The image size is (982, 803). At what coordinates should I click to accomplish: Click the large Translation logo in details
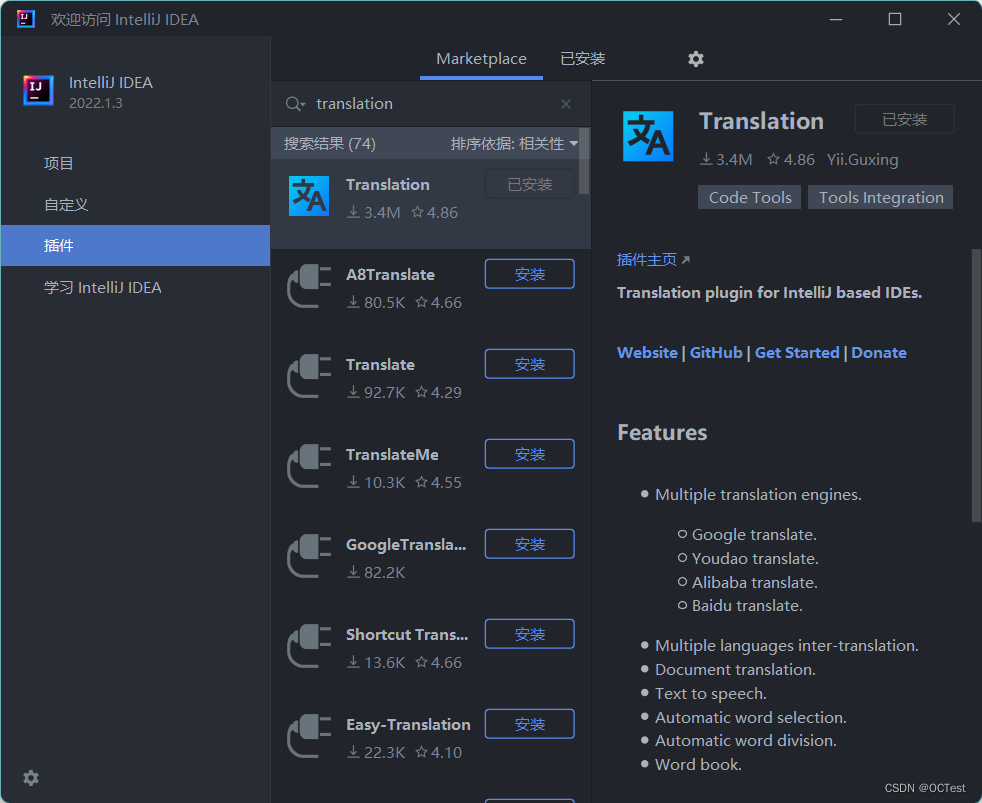(x=648, y=136)
